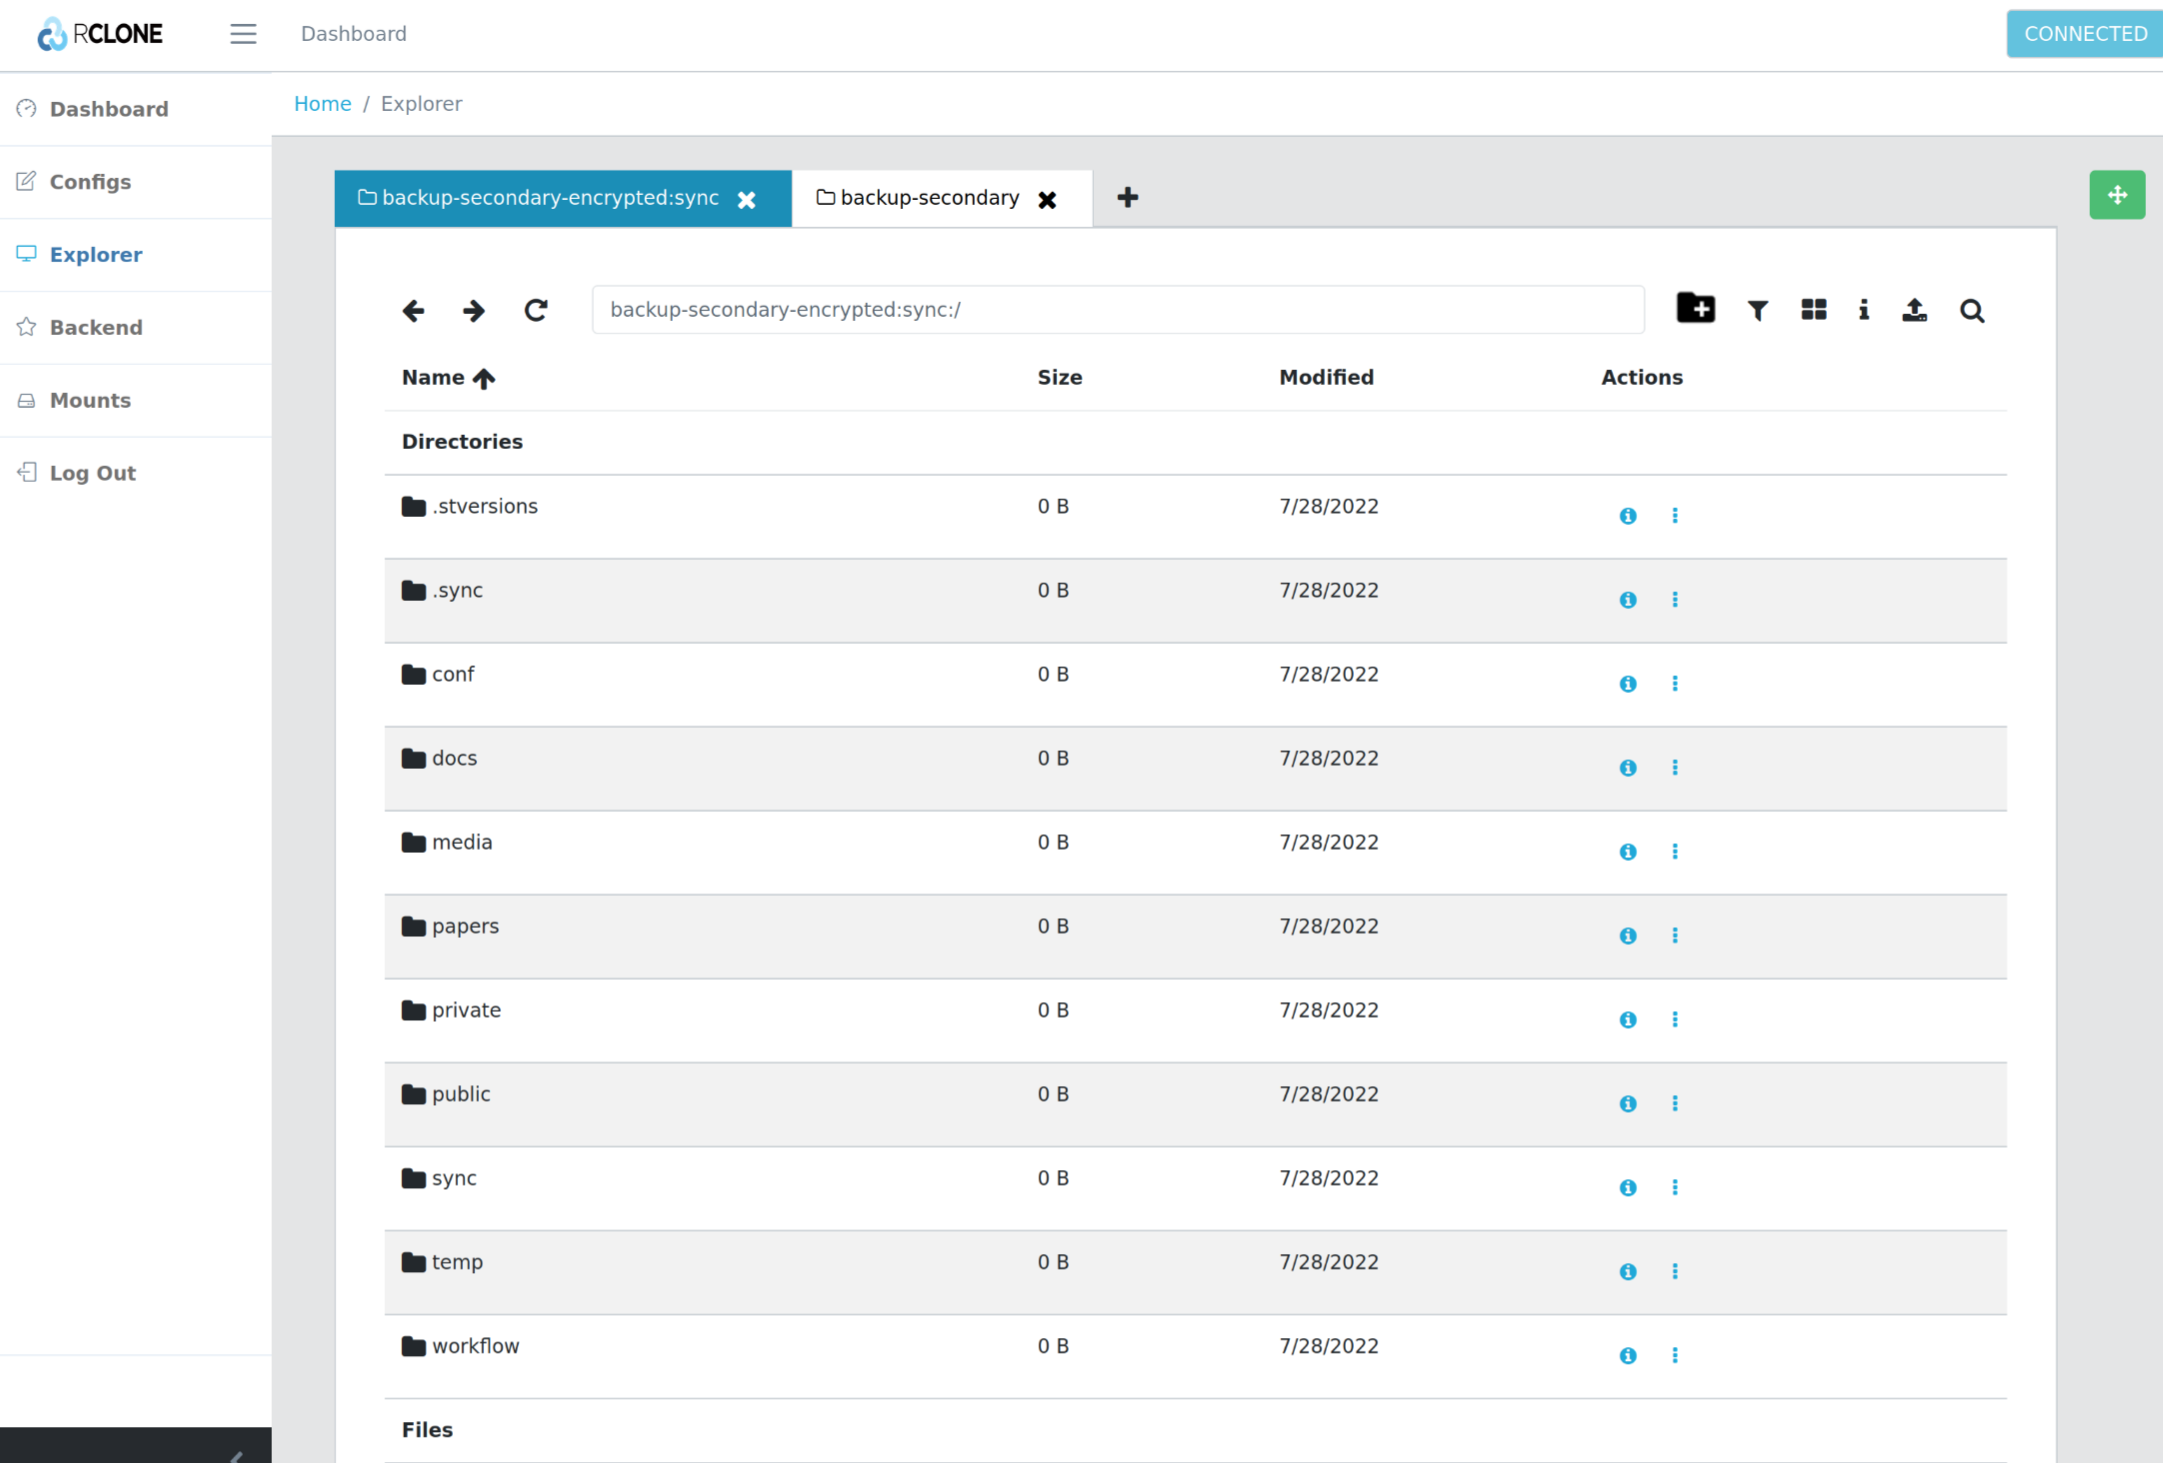Screen dimensions: 2163x1463
Task: Show info for the workflow folder
Action: pyautogui.click(x=1628, y=1356)
